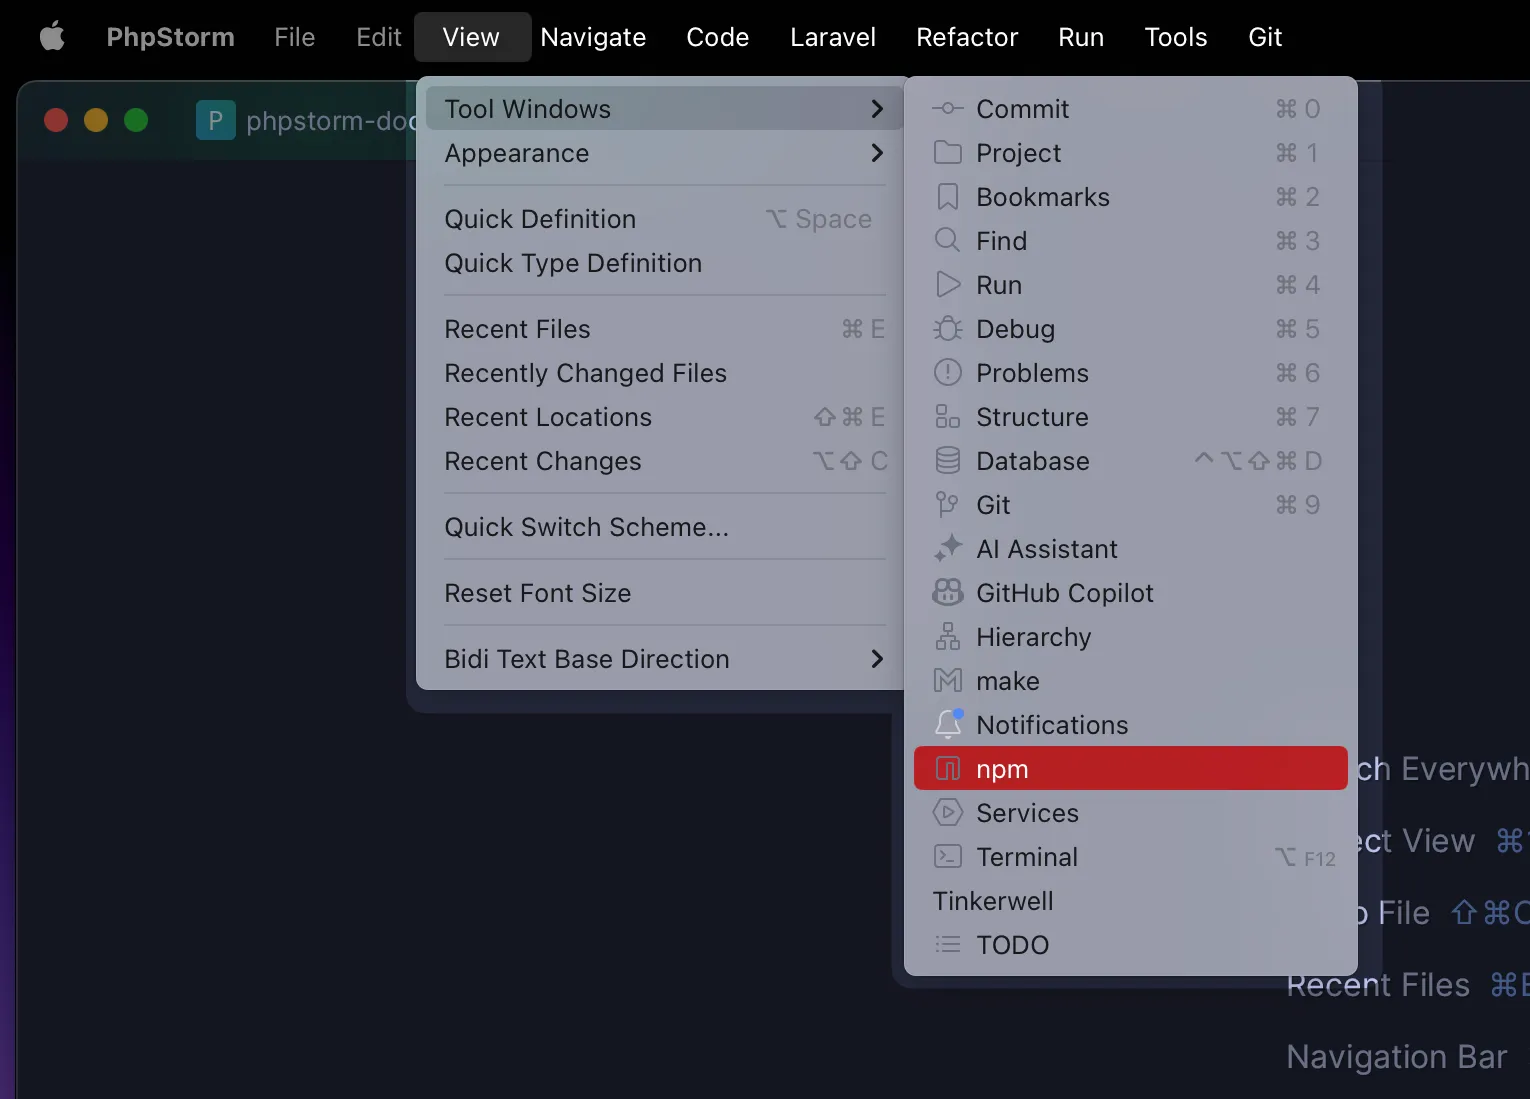Open the Git menu in menu bar

[1265, 37]
